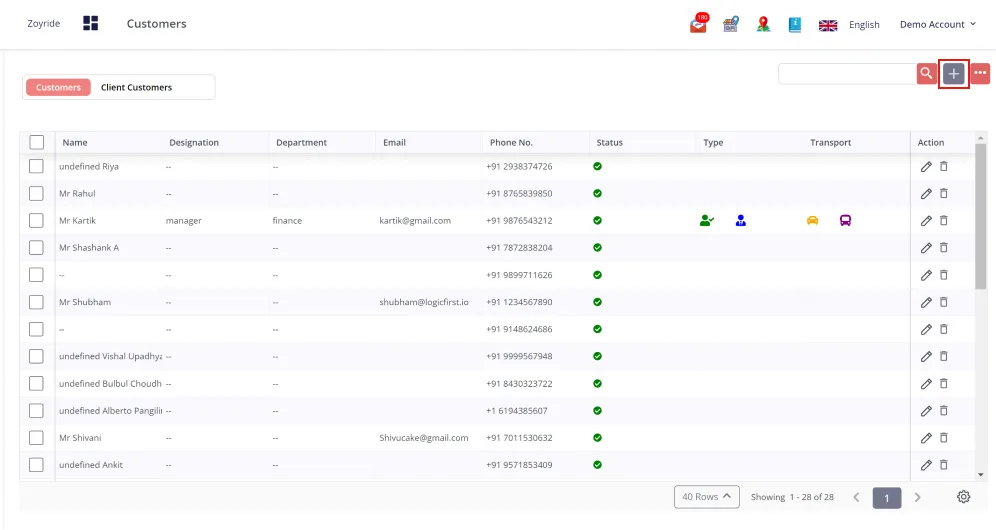Check the Mr Shubham row checkbox
The width and height of the screenshot is (996, 530).
pos(36,302)
